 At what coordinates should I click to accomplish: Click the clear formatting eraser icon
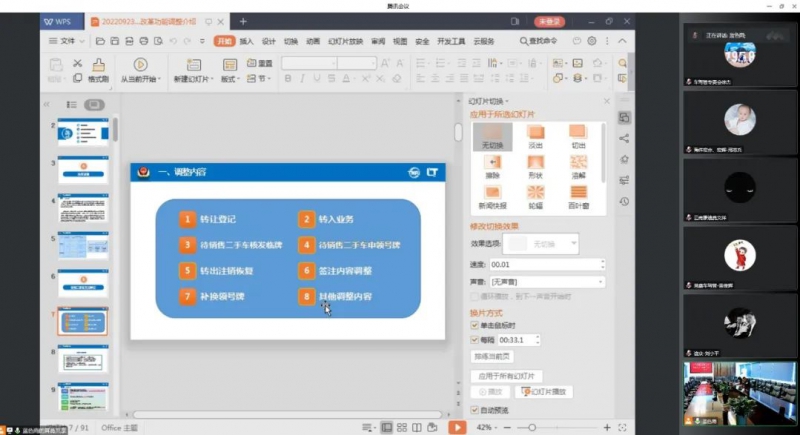coord(396,78)
